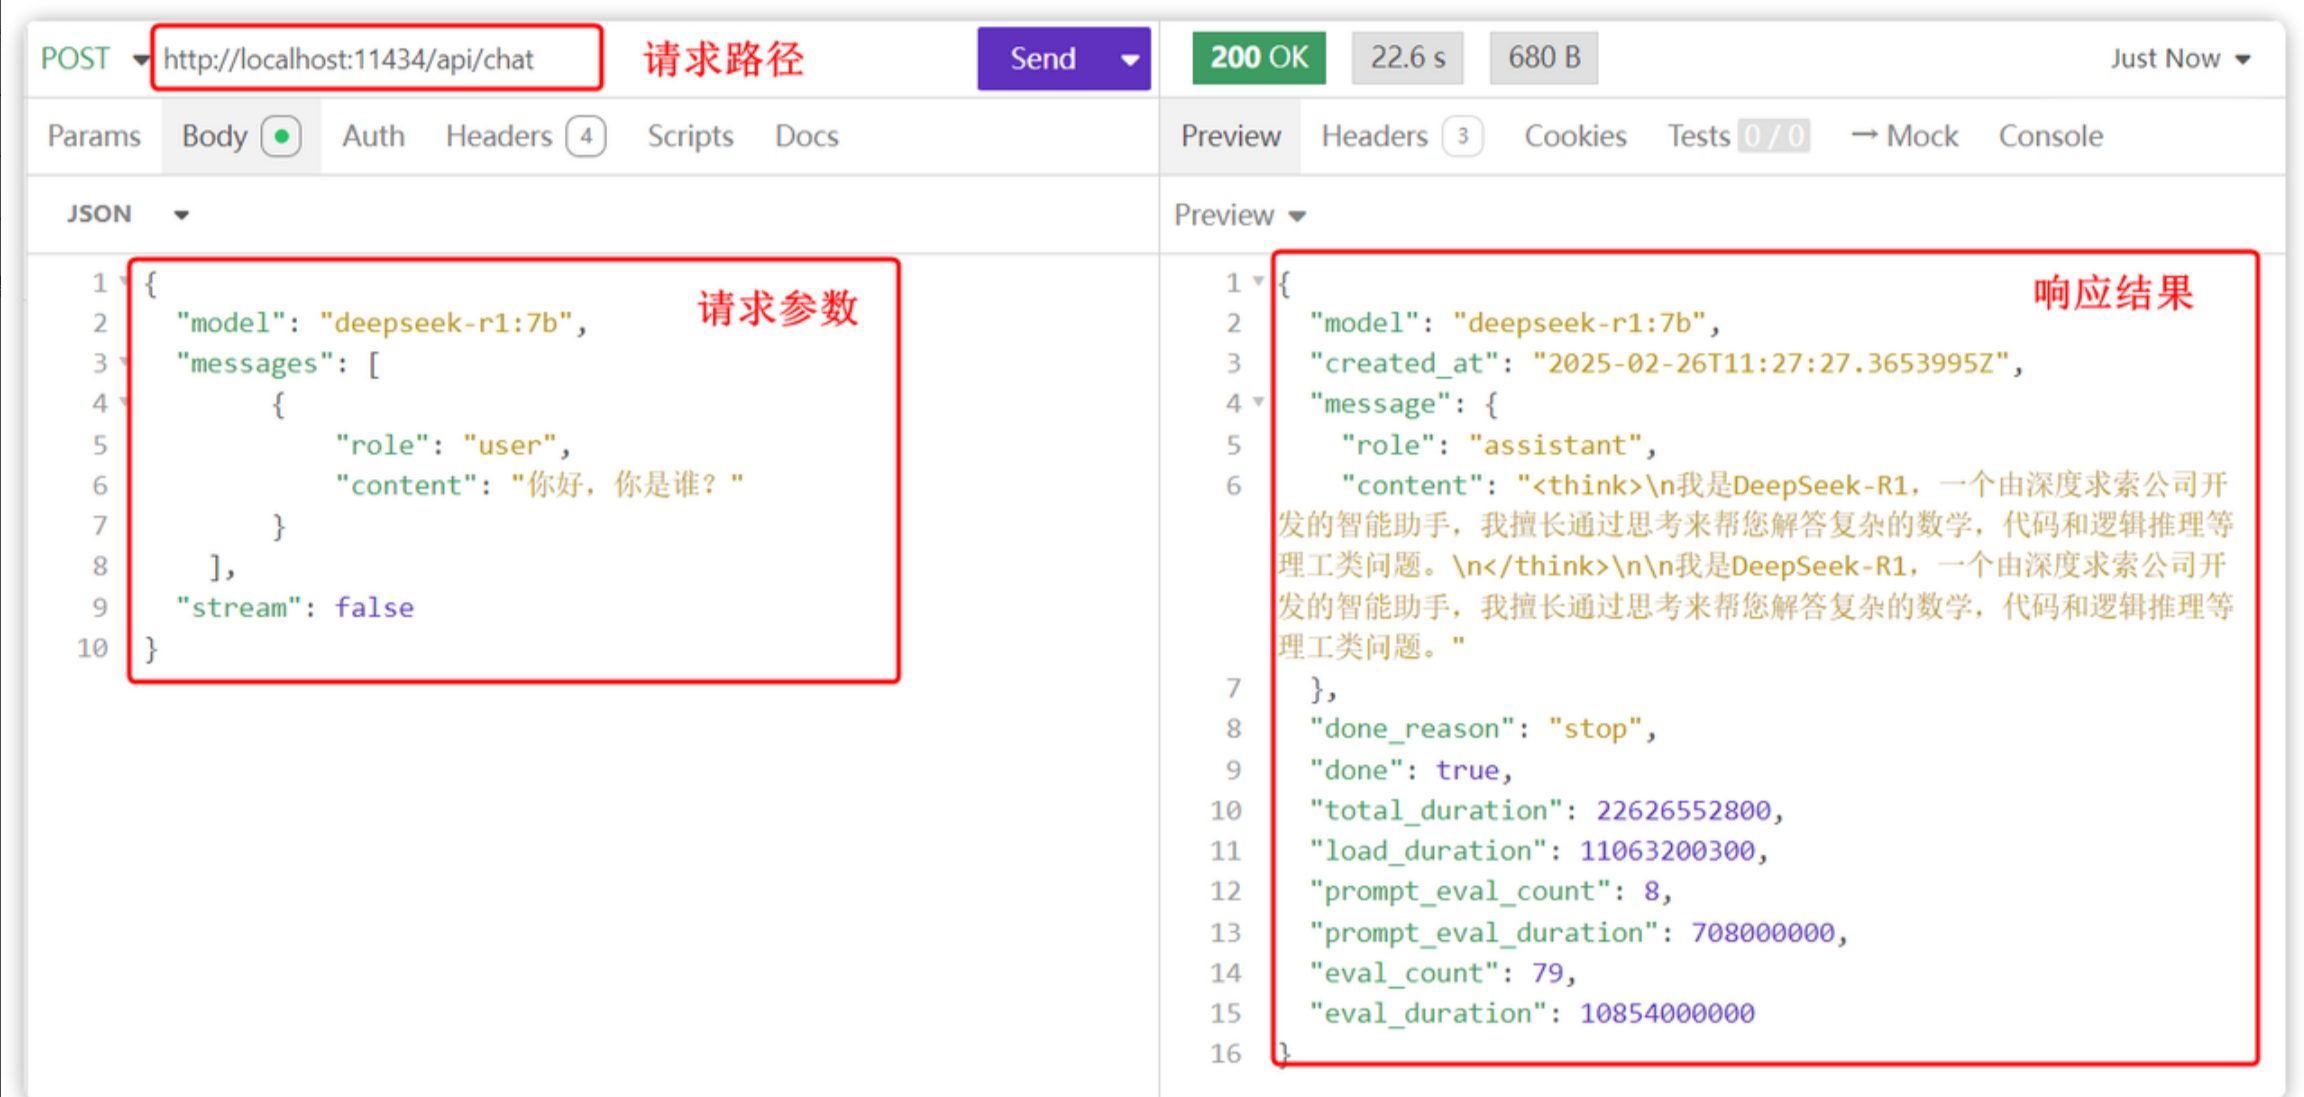Click the 200 OK status badge
The width and height of the screenshot is (2304, 1097).
click(x=1258, y=58)
